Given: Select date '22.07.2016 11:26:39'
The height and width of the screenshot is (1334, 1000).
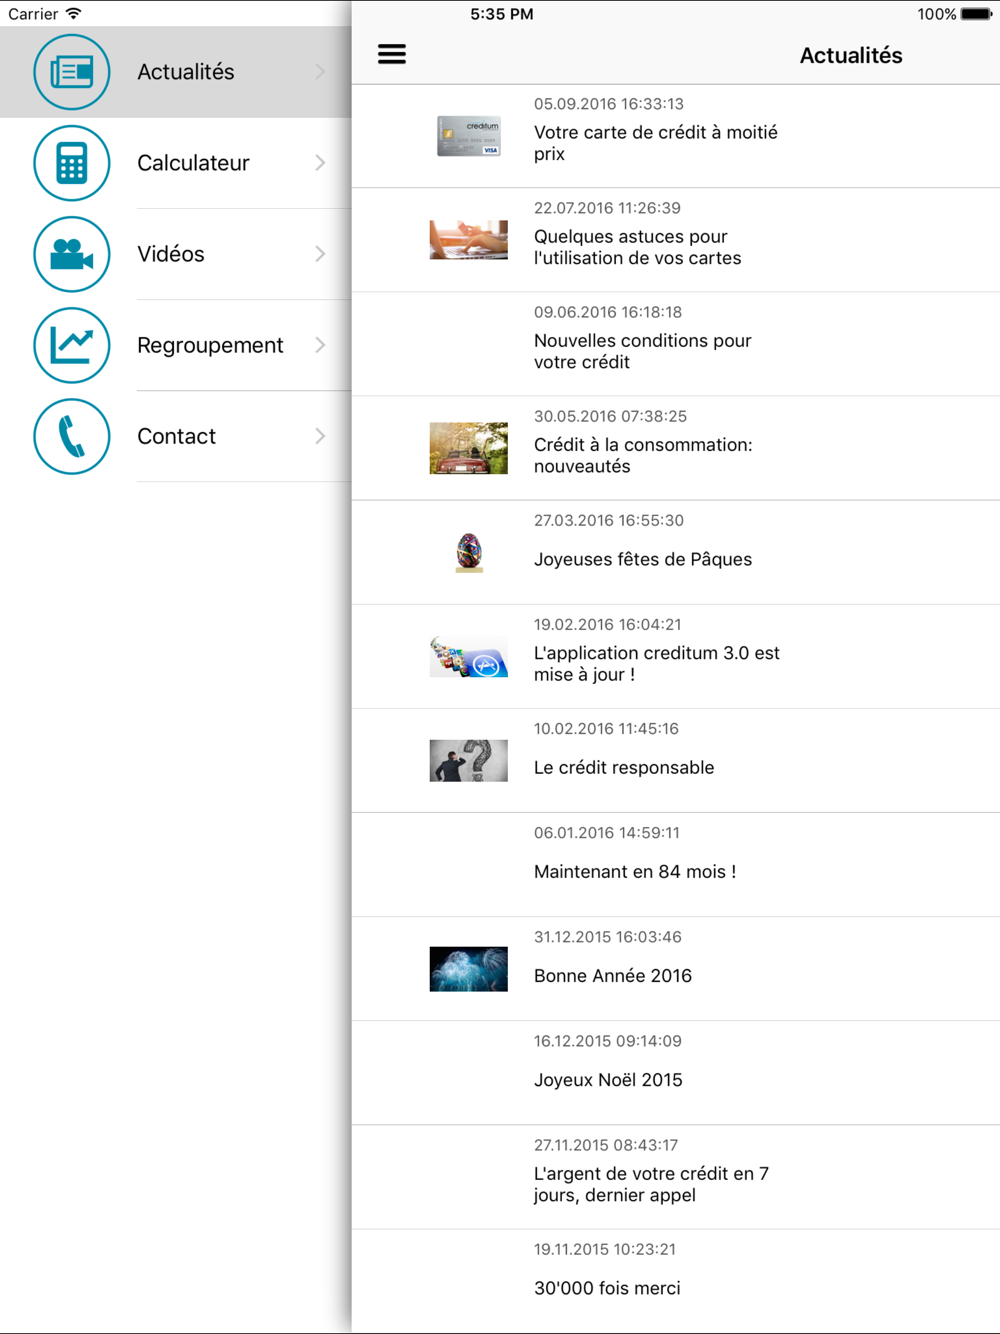Looking at the screenshot, I should (x=607, y=208).
